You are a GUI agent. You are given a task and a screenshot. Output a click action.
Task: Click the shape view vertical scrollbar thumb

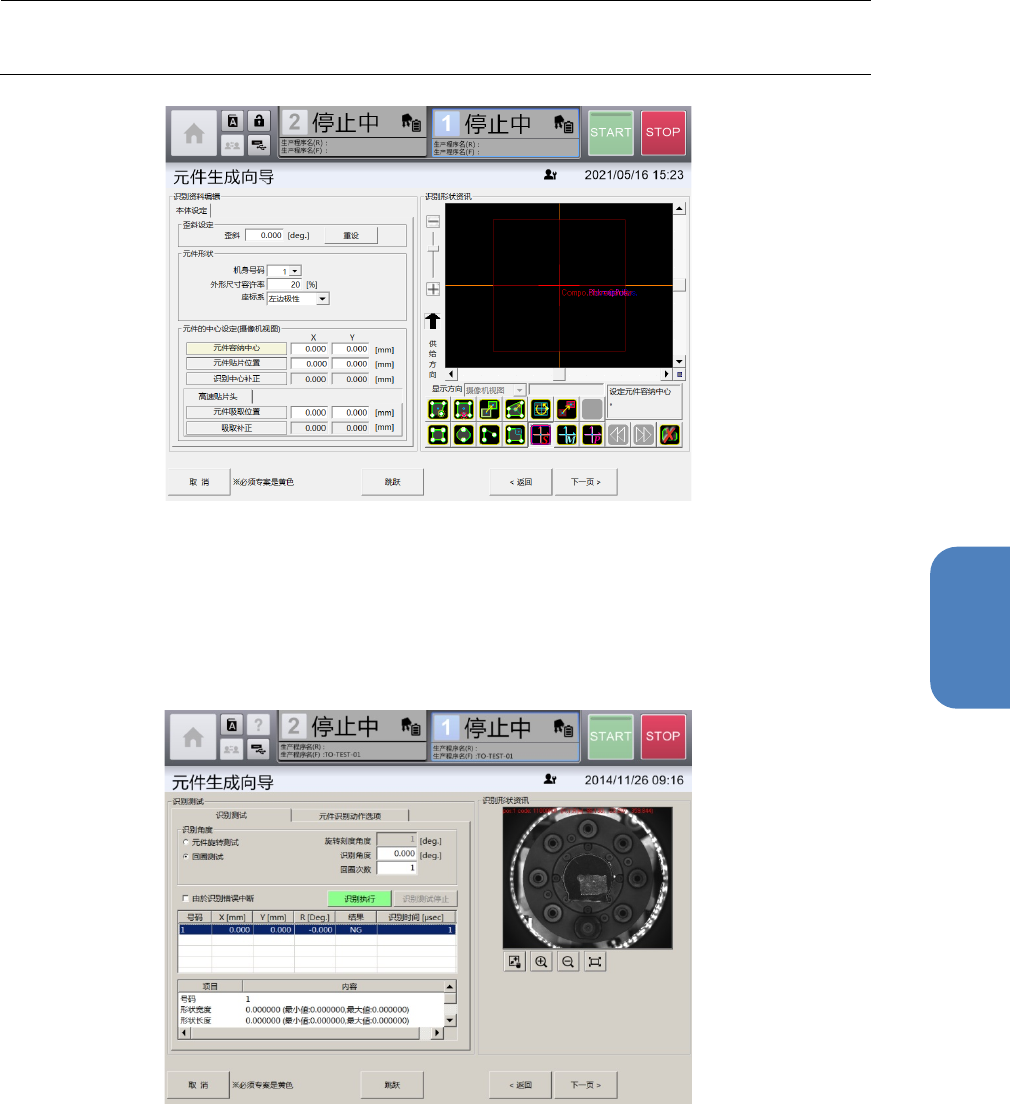tap(680, 285)
